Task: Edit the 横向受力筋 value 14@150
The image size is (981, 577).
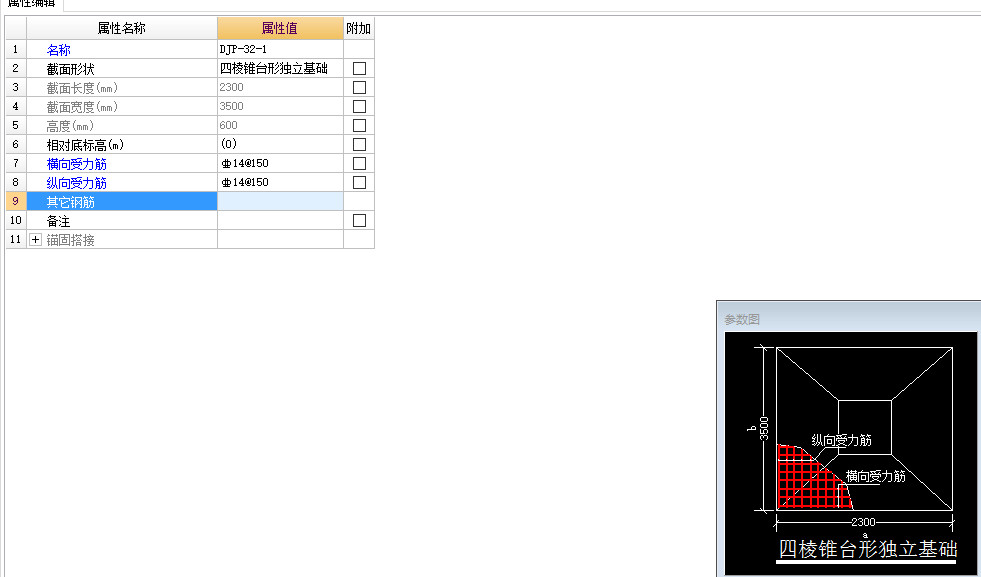Action: pyautogui.click(x=280, y=163)
